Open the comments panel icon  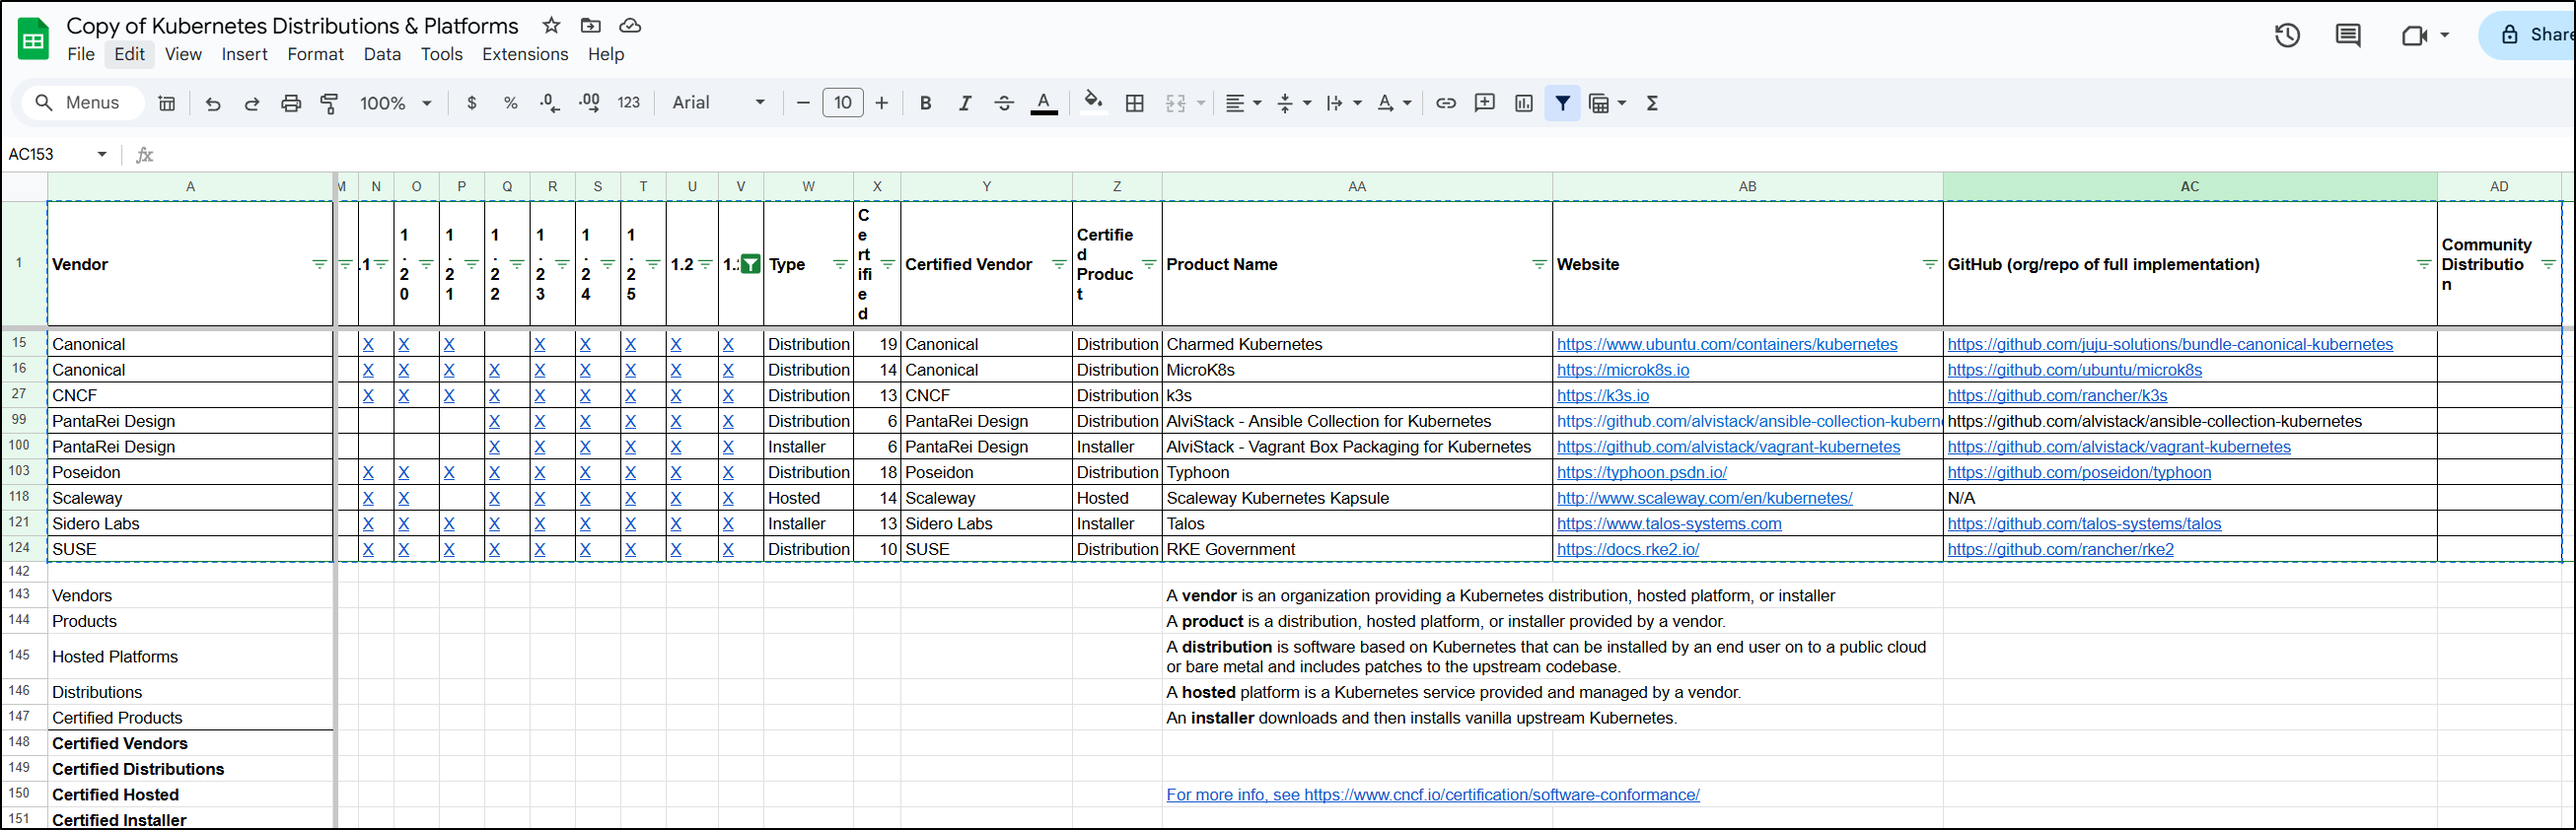(2348, 36)
